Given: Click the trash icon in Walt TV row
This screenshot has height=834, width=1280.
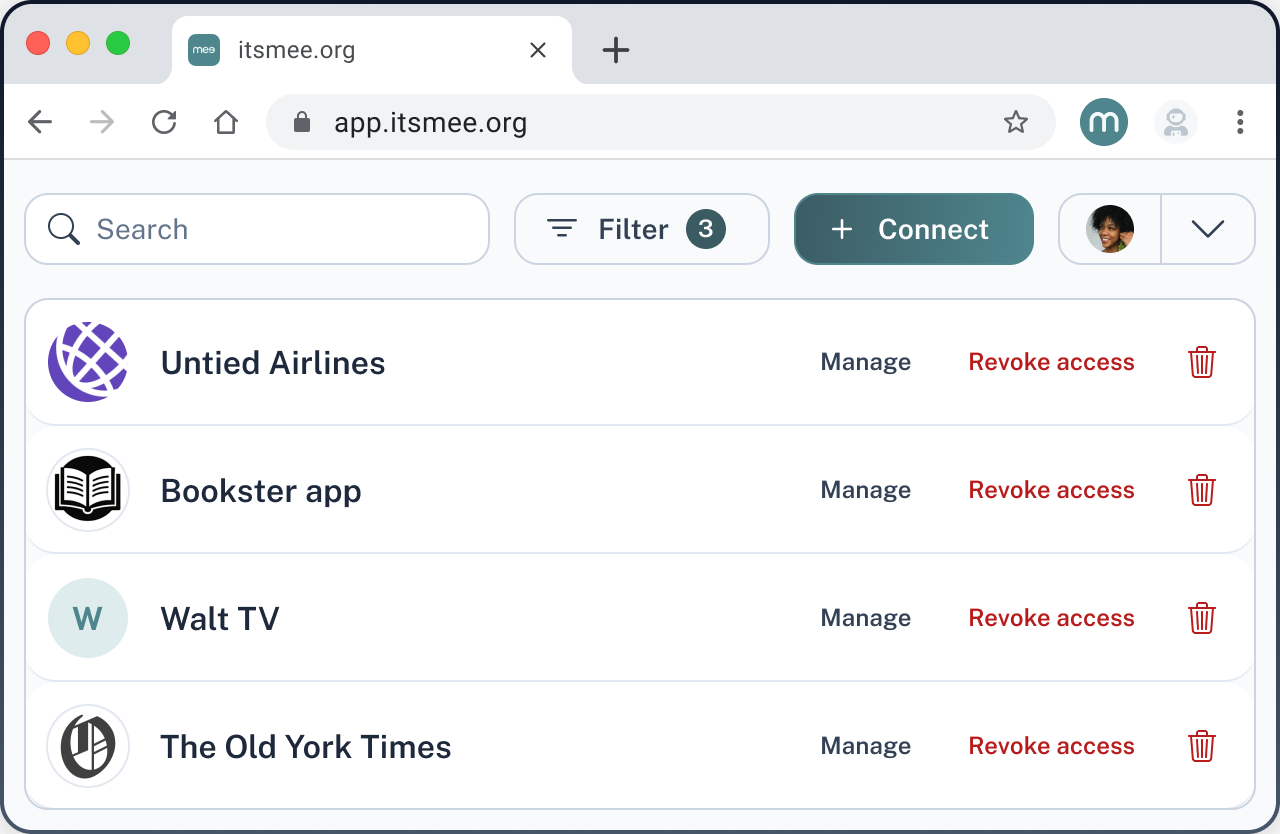Looking at the screenshot, I should pyautogui.click(x=1201, y=618).
